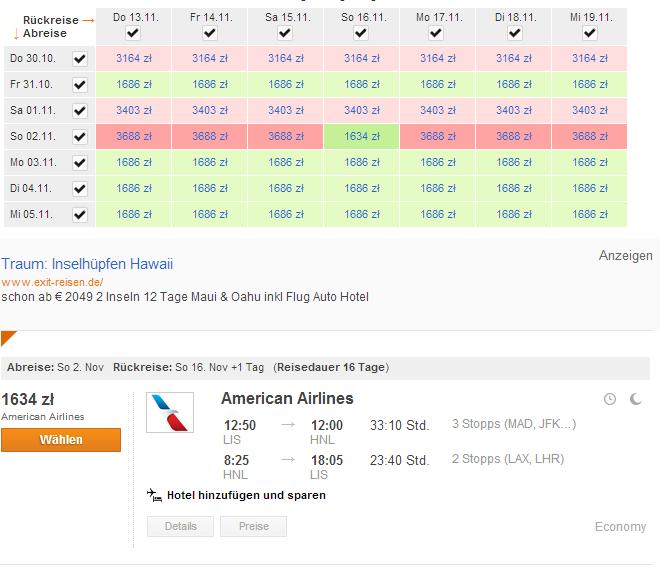Select 3688 zł for So 02.11. / Do 13.11.
The image size is (660, 571).
[x=133, y=136]
